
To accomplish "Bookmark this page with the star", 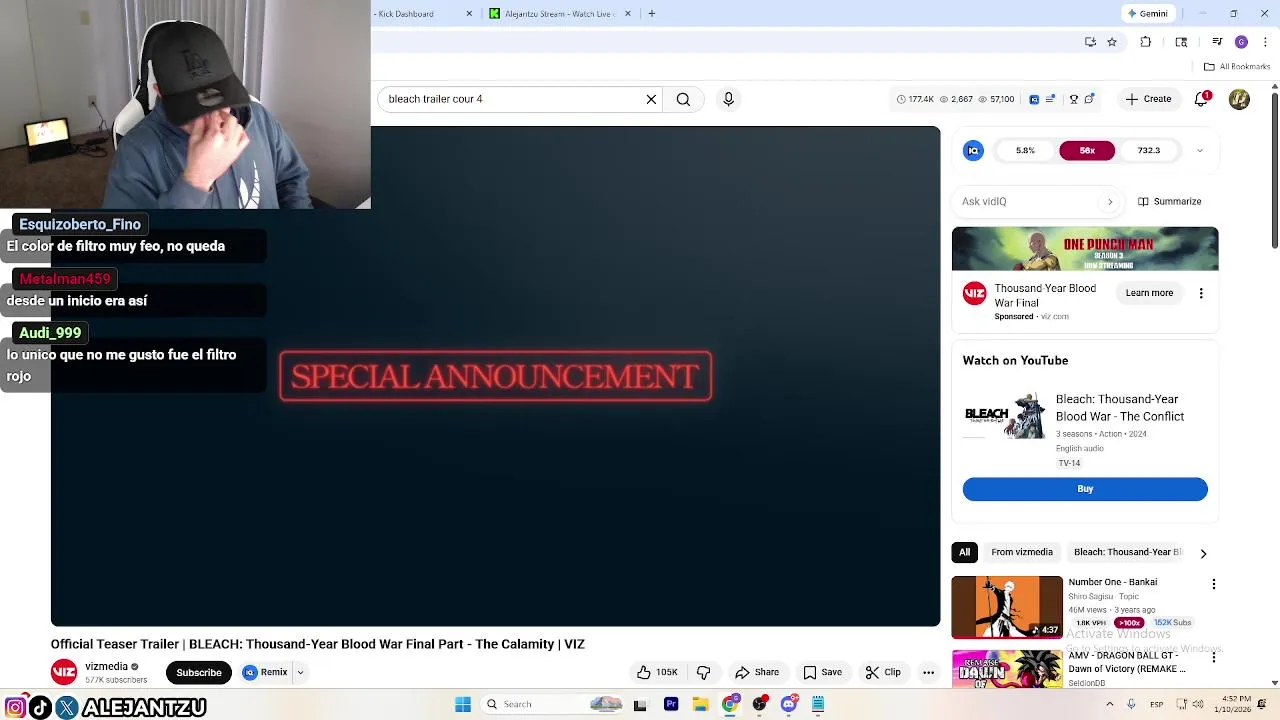I will point(1112,42).
